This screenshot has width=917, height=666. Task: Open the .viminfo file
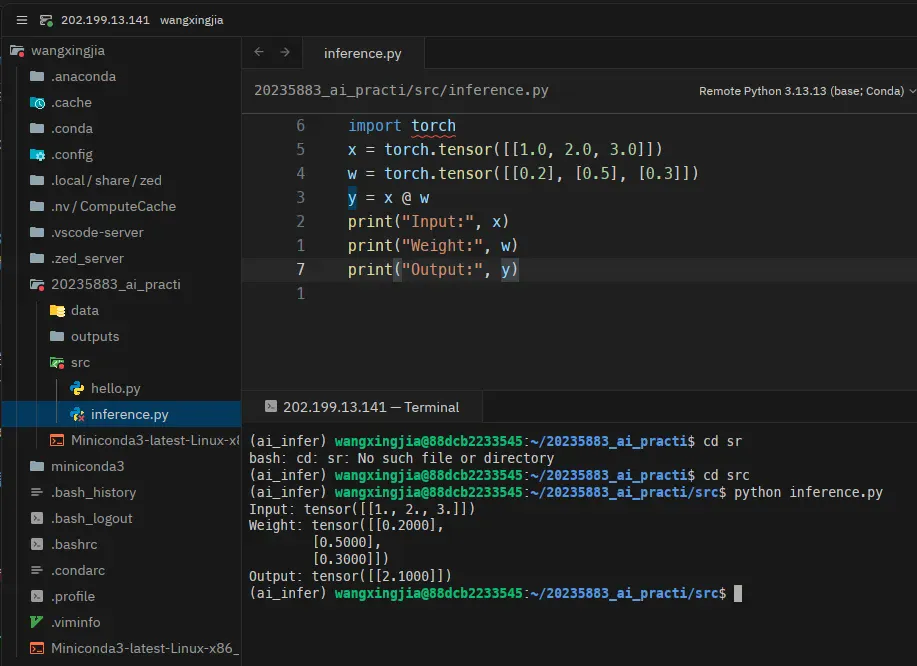[x=121, y=622]
